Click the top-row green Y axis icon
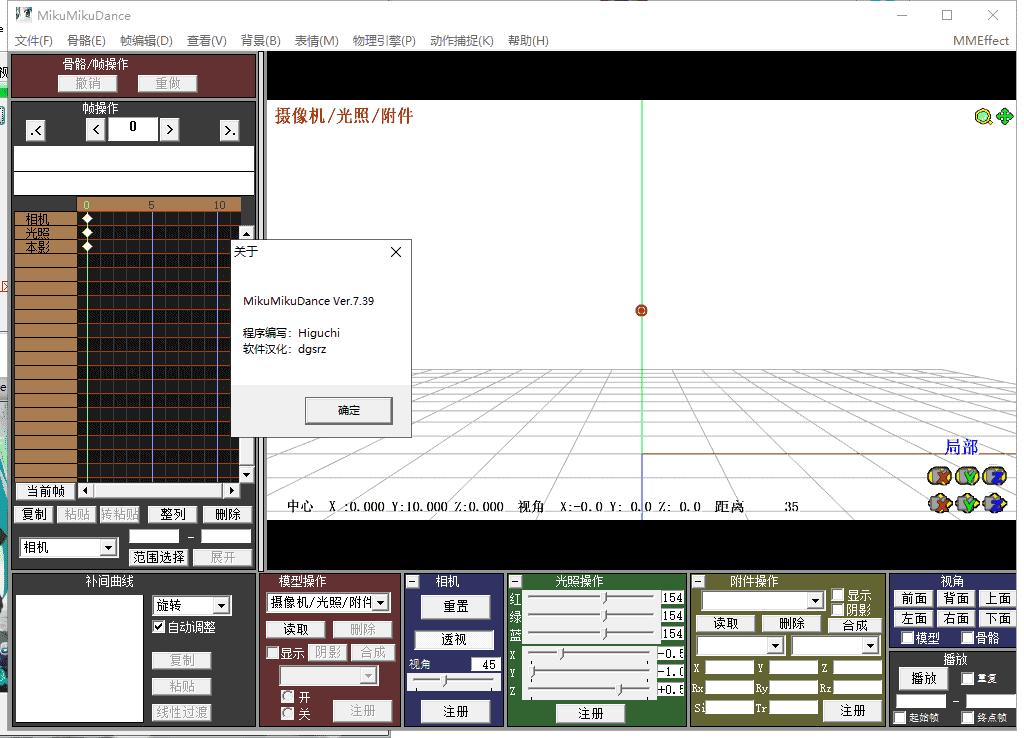1024x738 pixels. pos(966,476)
